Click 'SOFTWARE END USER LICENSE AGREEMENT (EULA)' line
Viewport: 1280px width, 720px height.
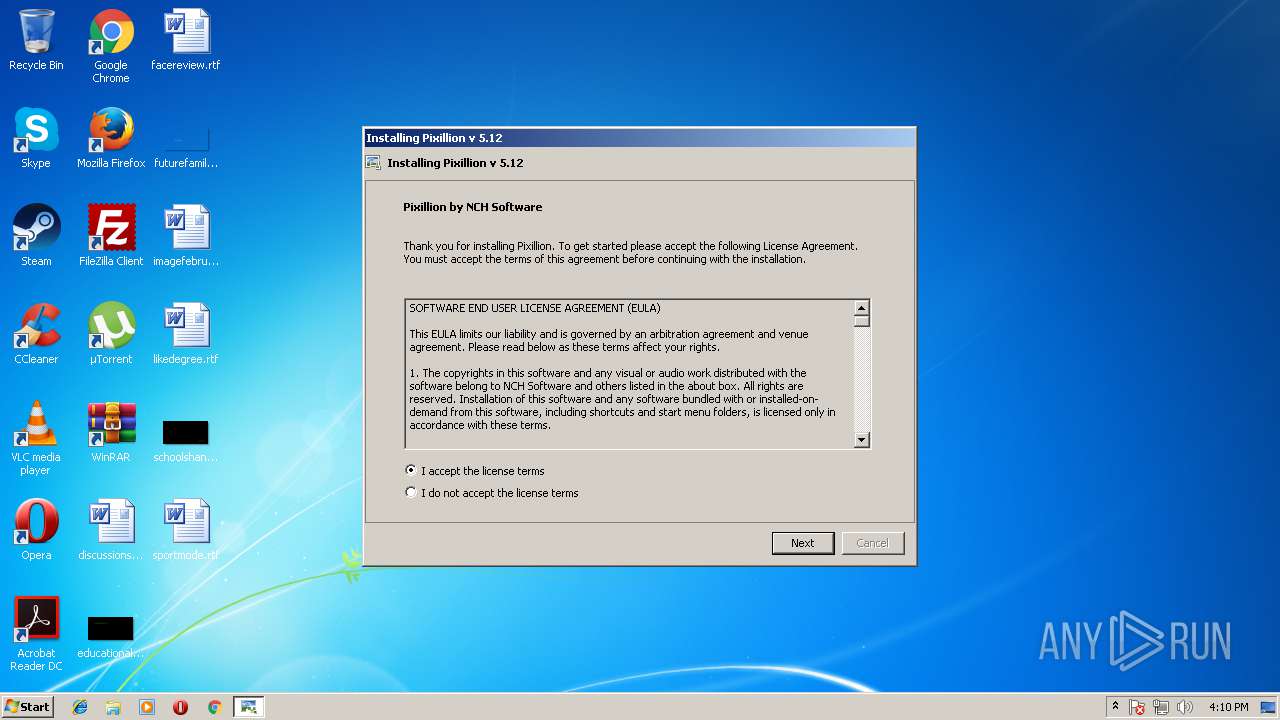pos(535,308)
